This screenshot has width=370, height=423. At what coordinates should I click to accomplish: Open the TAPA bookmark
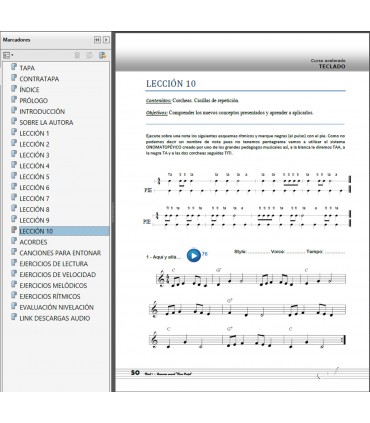pyautogui.click(x=27, y=68)
